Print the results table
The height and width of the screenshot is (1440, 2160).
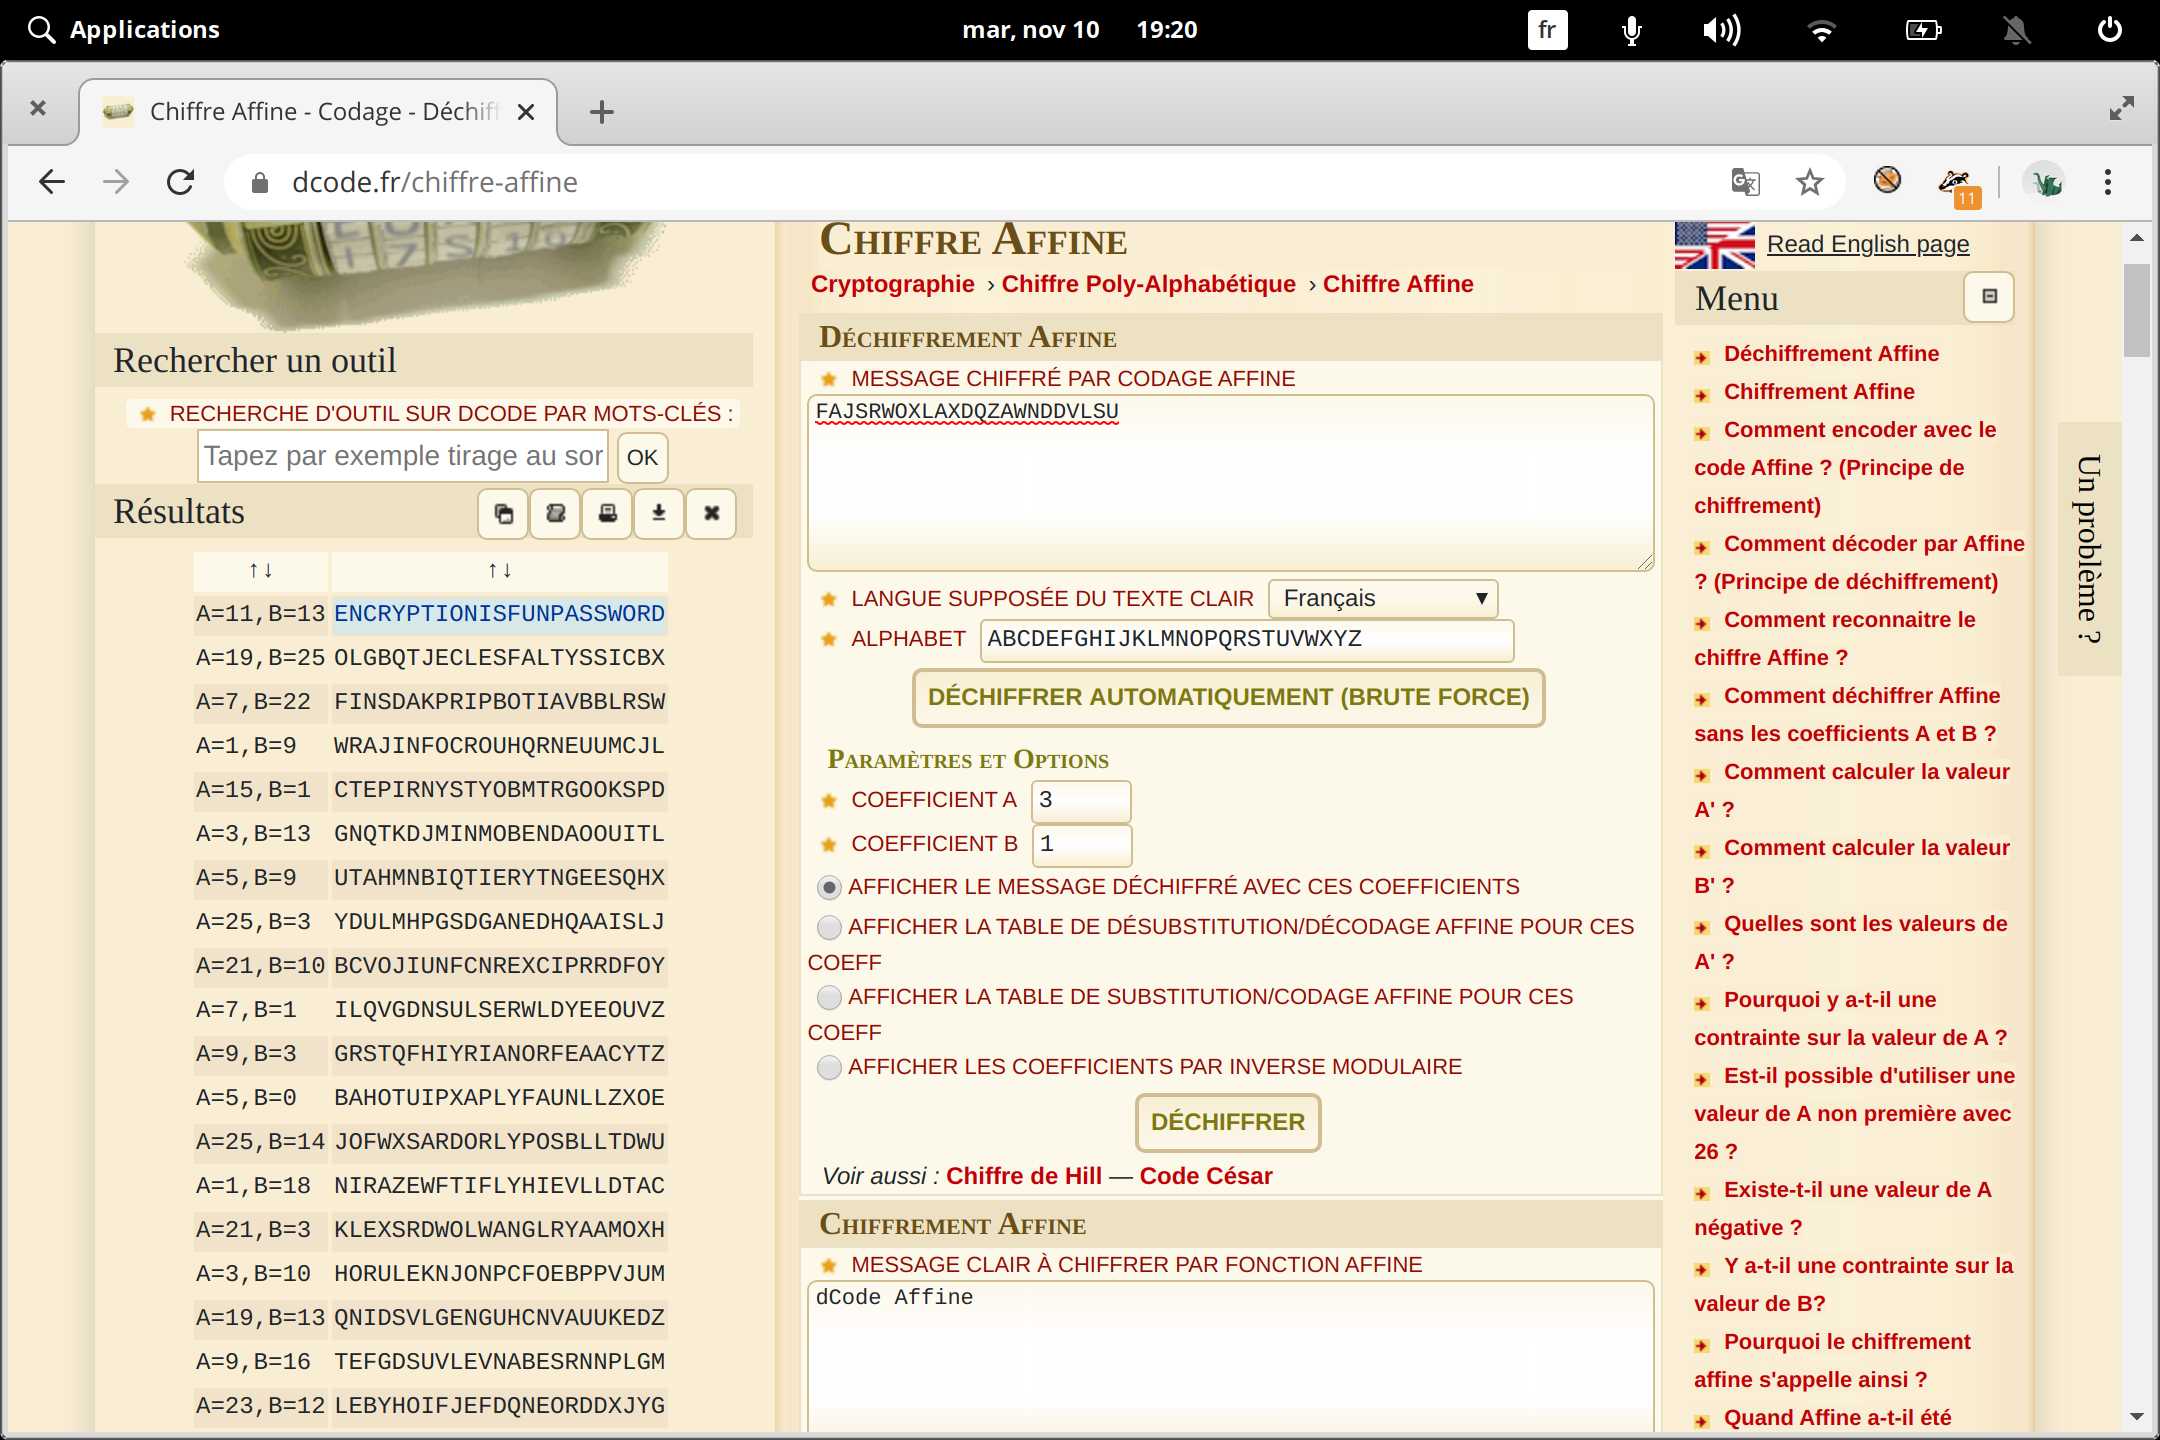point(607,513)
